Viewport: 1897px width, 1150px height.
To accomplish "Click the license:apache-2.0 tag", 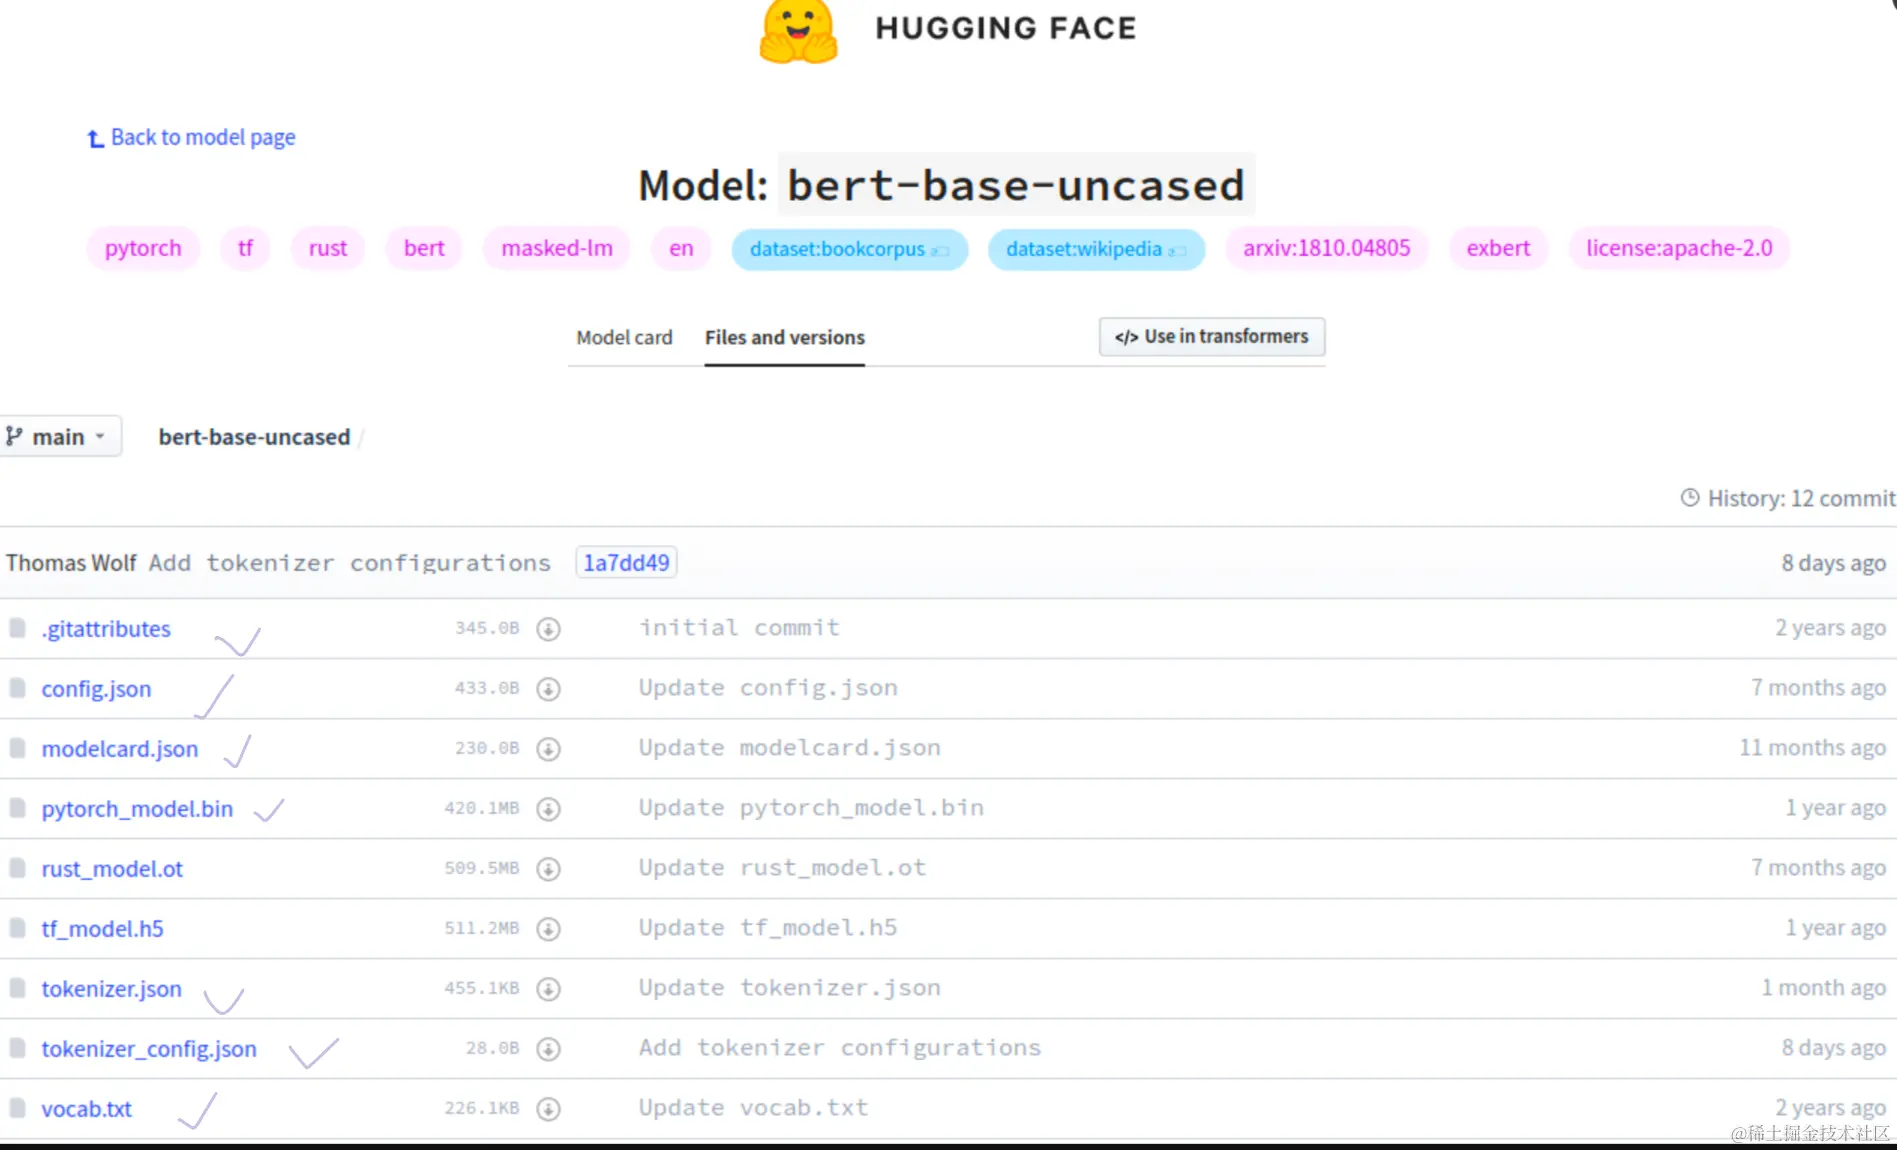I will 1679,248.
